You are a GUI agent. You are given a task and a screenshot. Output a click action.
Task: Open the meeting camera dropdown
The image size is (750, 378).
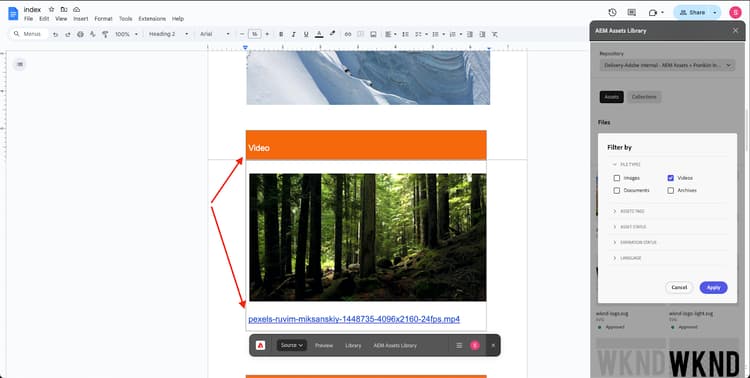click(x=656, y=12)
